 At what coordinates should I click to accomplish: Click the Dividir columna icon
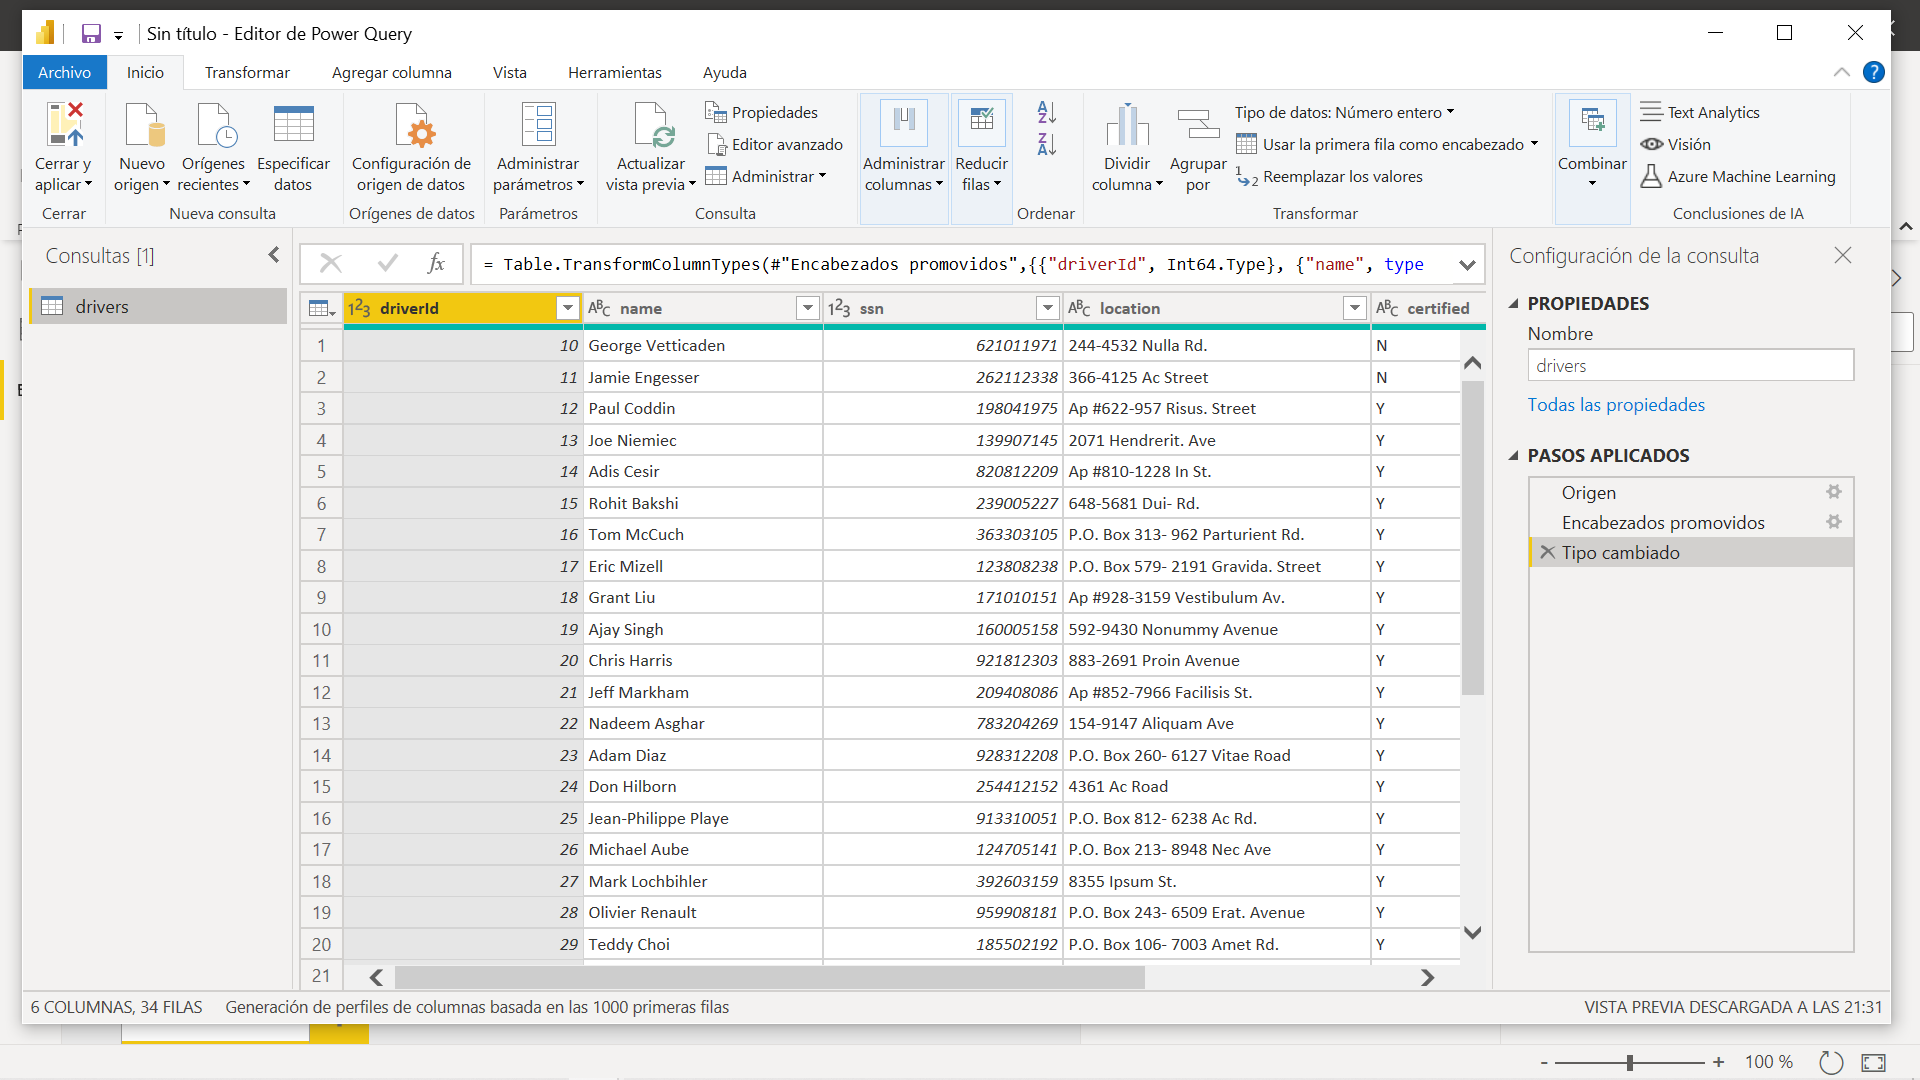click(x=1127, y=125)
